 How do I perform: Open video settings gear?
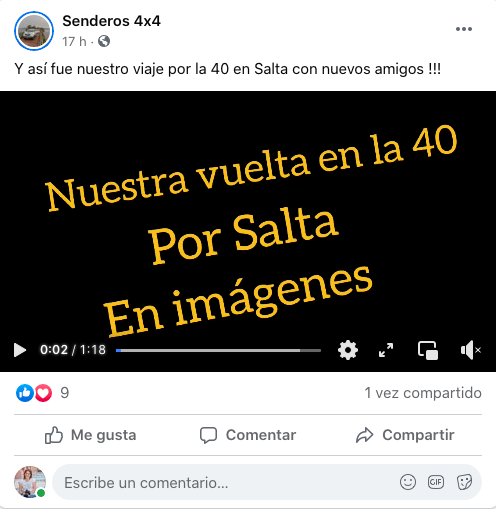coord(348,350)
